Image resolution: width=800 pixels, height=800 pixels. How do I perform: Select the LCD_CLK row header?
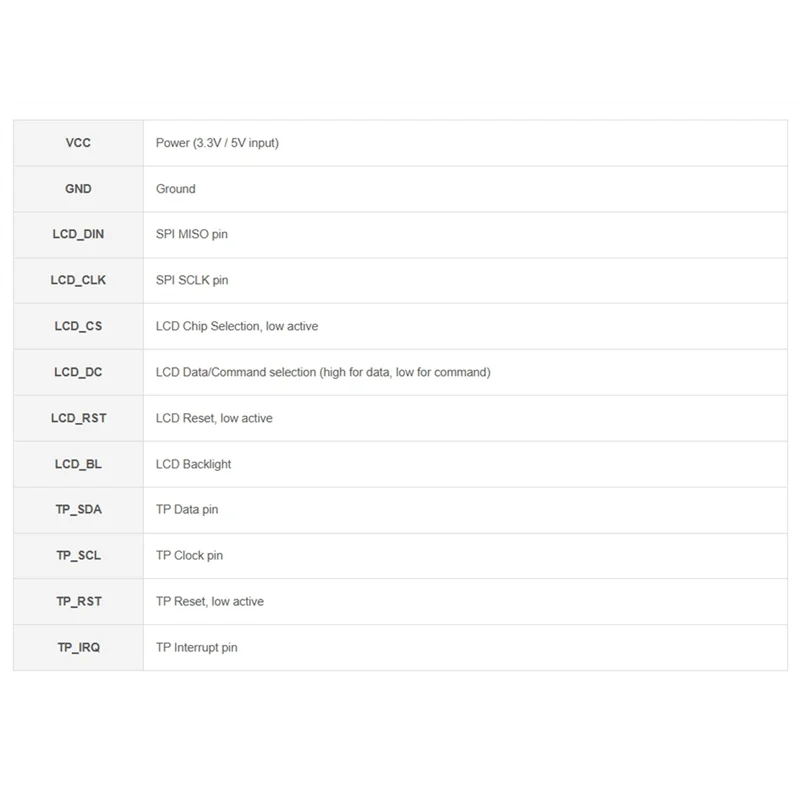pyautogui.click(x=78, y=280)
